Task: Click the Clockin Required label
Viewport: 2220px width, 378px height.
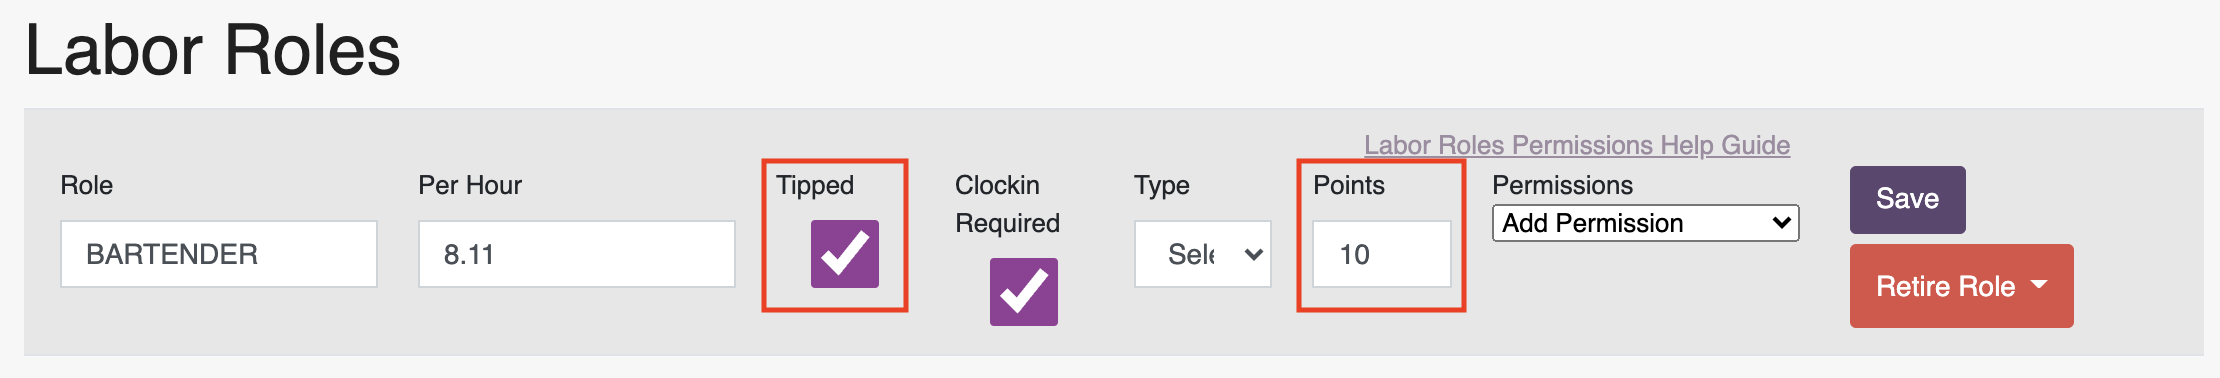Action: 1007,204
